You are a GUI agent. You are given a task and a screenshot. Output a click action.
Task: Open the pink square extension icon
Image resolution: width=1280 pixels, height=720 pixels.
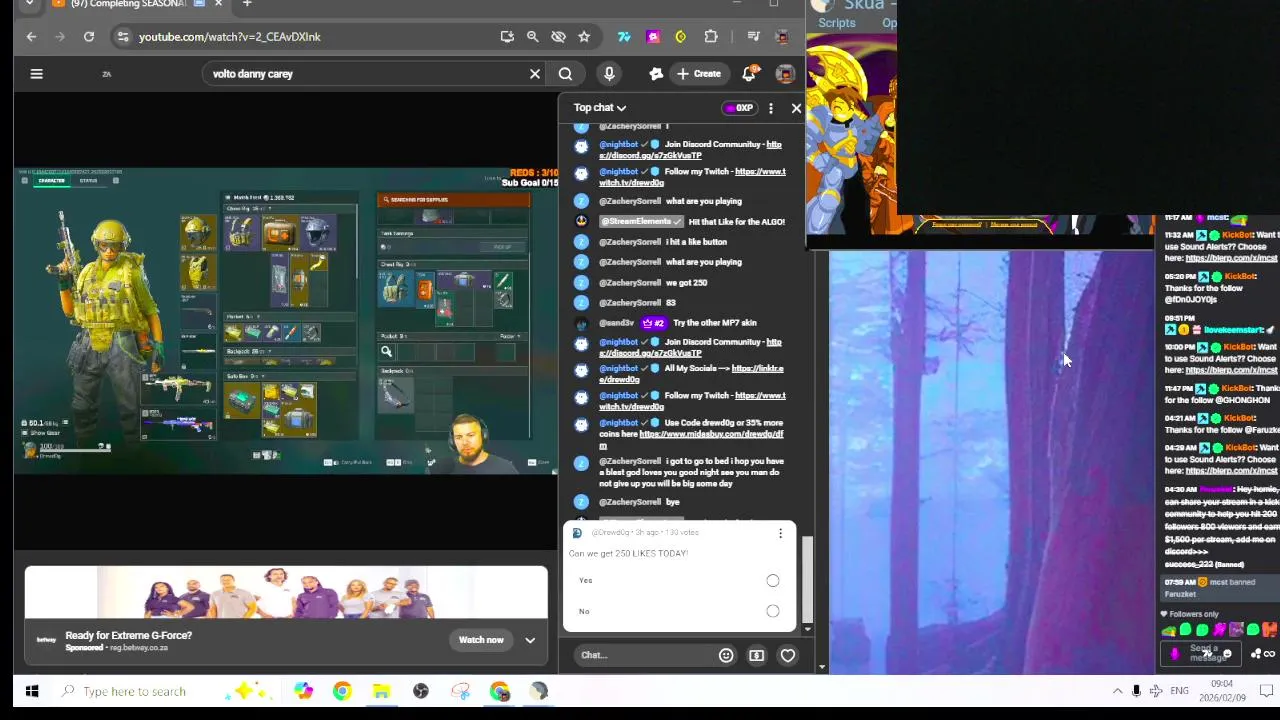click(653, 37)
